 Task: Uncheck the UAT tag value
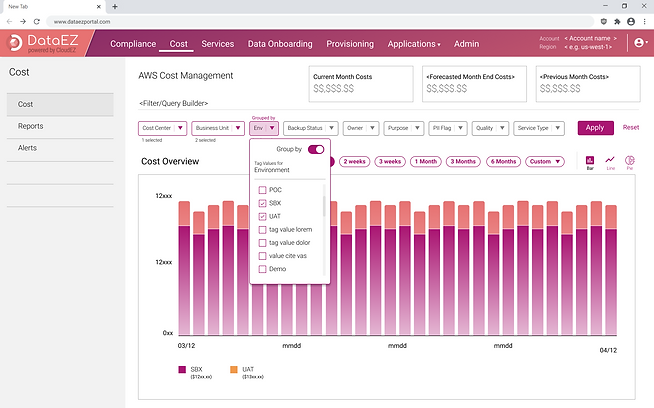[x=262, y=217]
